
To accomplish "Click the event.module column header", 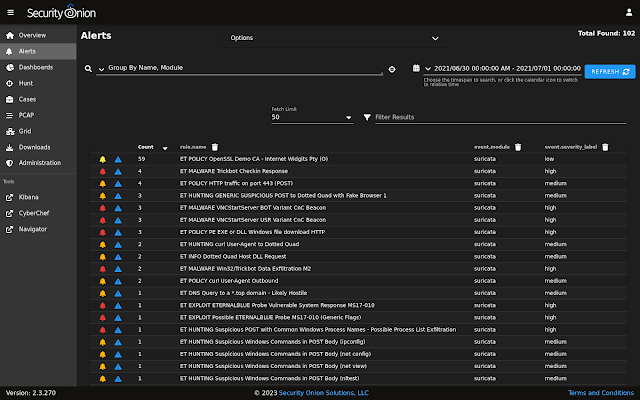I will coord(492,147).
